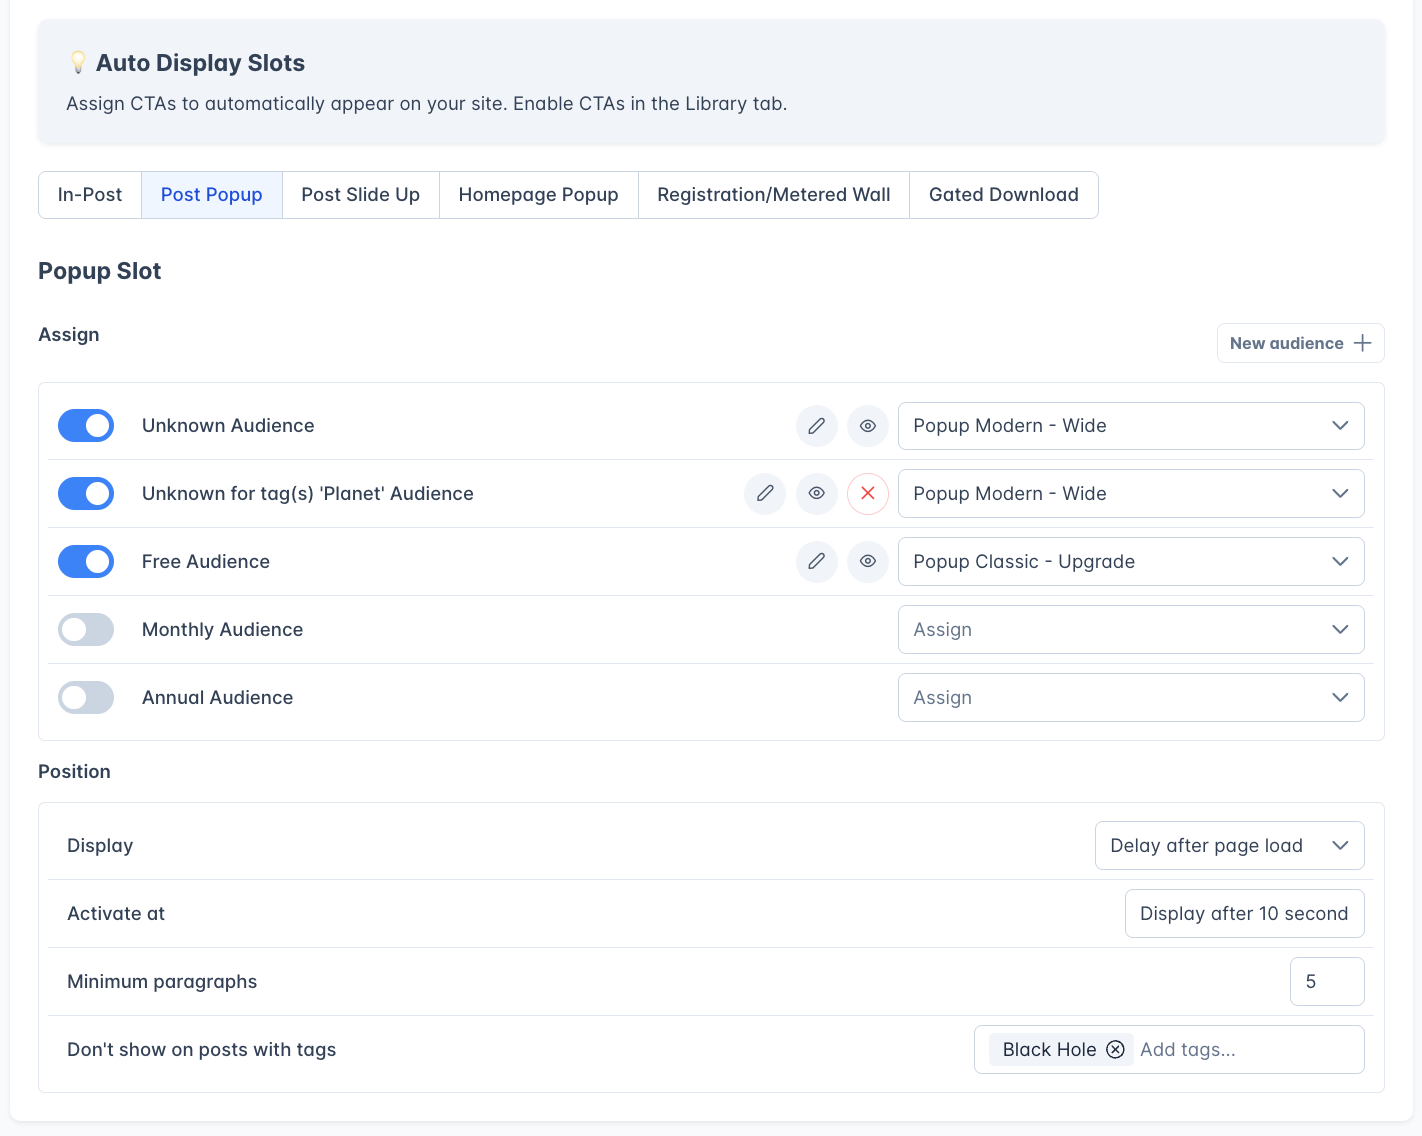Screen dimensions: 1422x1136
Task: Remove the 'Planet' tag audience with the red X
Action: pyautogui.click(x=868, y=494)
